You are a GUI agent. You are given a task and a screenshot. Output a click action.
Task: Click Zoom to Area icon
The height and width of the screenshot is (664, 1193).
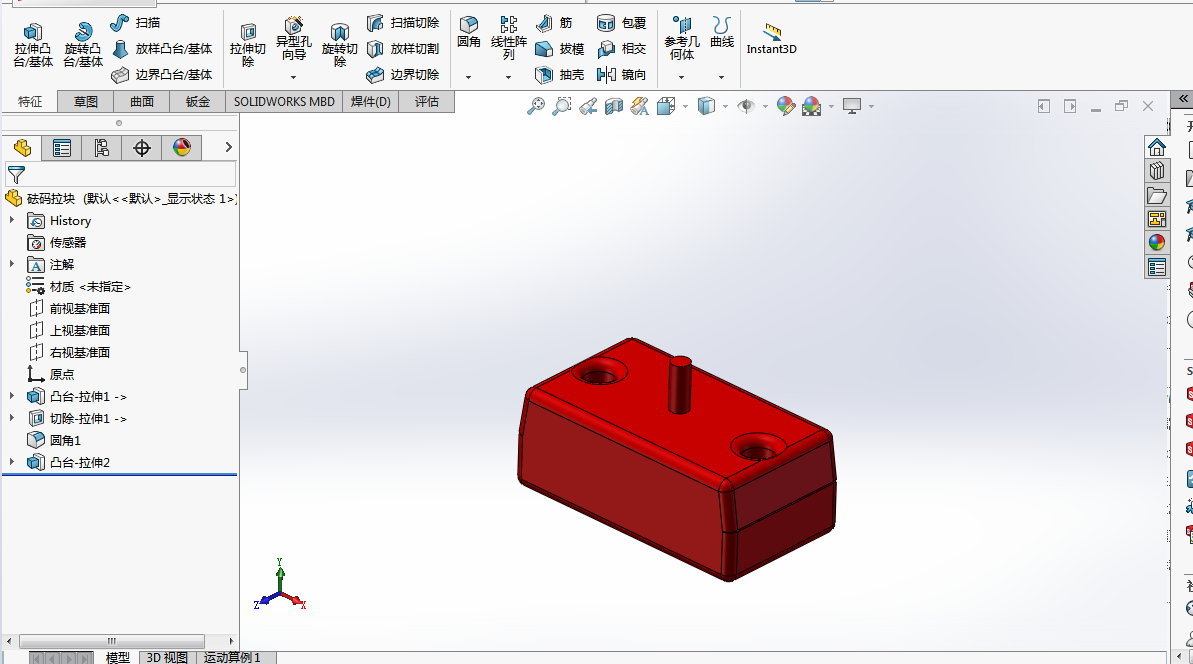562,106
